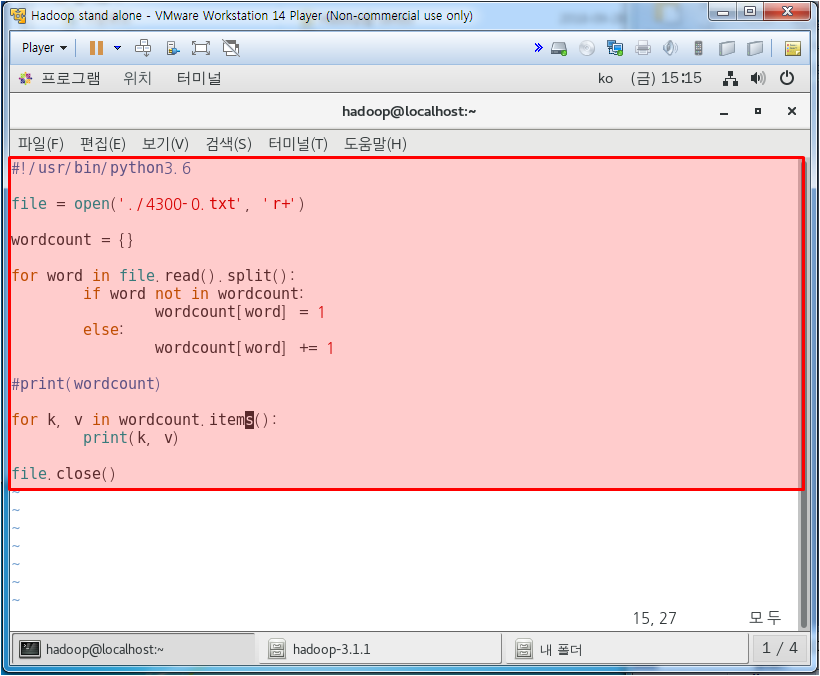This screenshot has height=676, width=820.
Task: Switch the ko input language indicator
Action: point(605,78)
